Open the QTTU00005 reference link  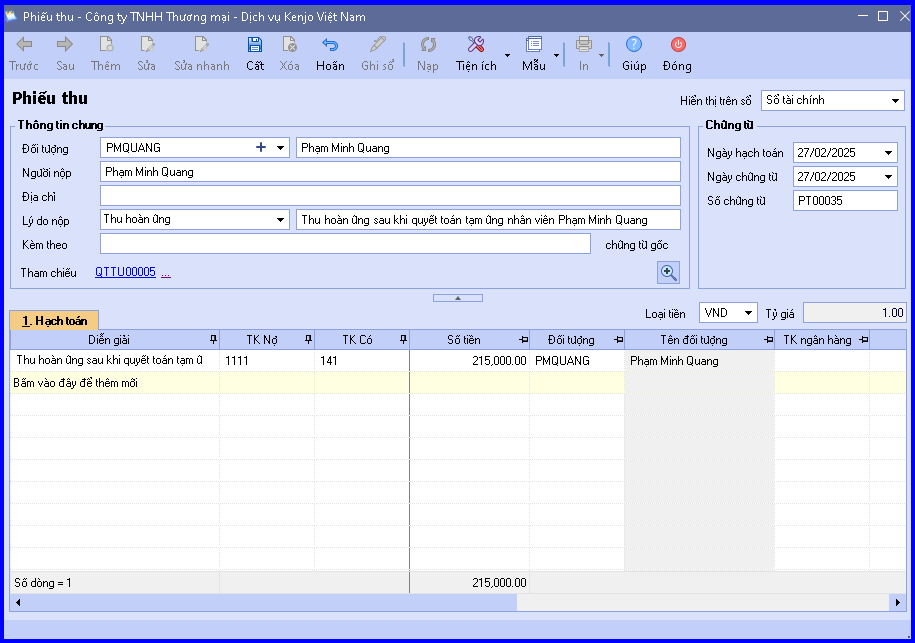pos(125,272)
